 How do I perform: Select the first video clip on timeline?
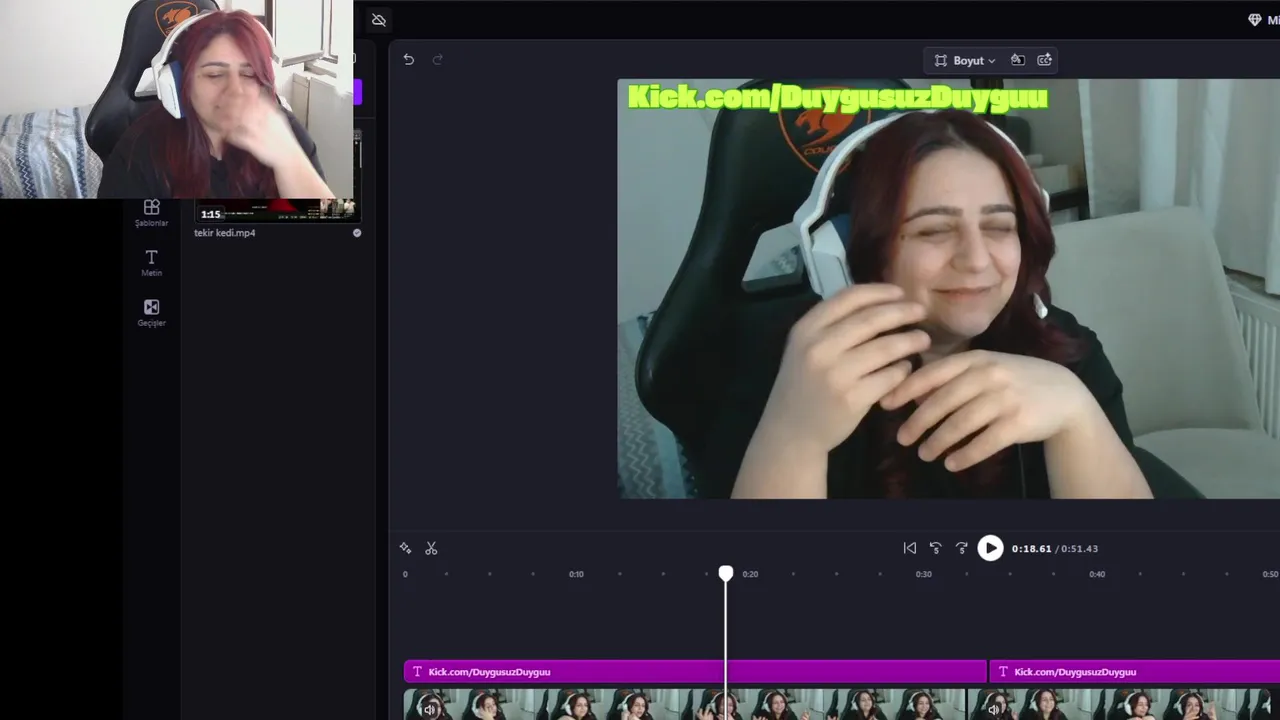click(x=684, y=704)
